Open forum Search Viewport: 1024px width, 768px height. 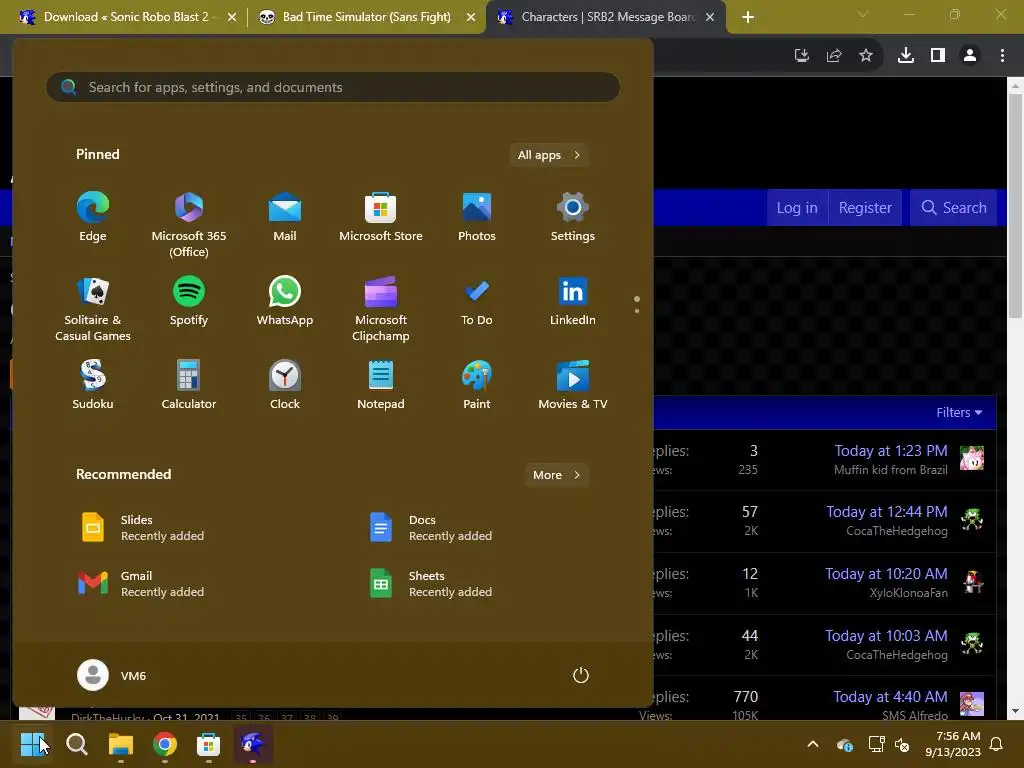click(x=953, y=208)
